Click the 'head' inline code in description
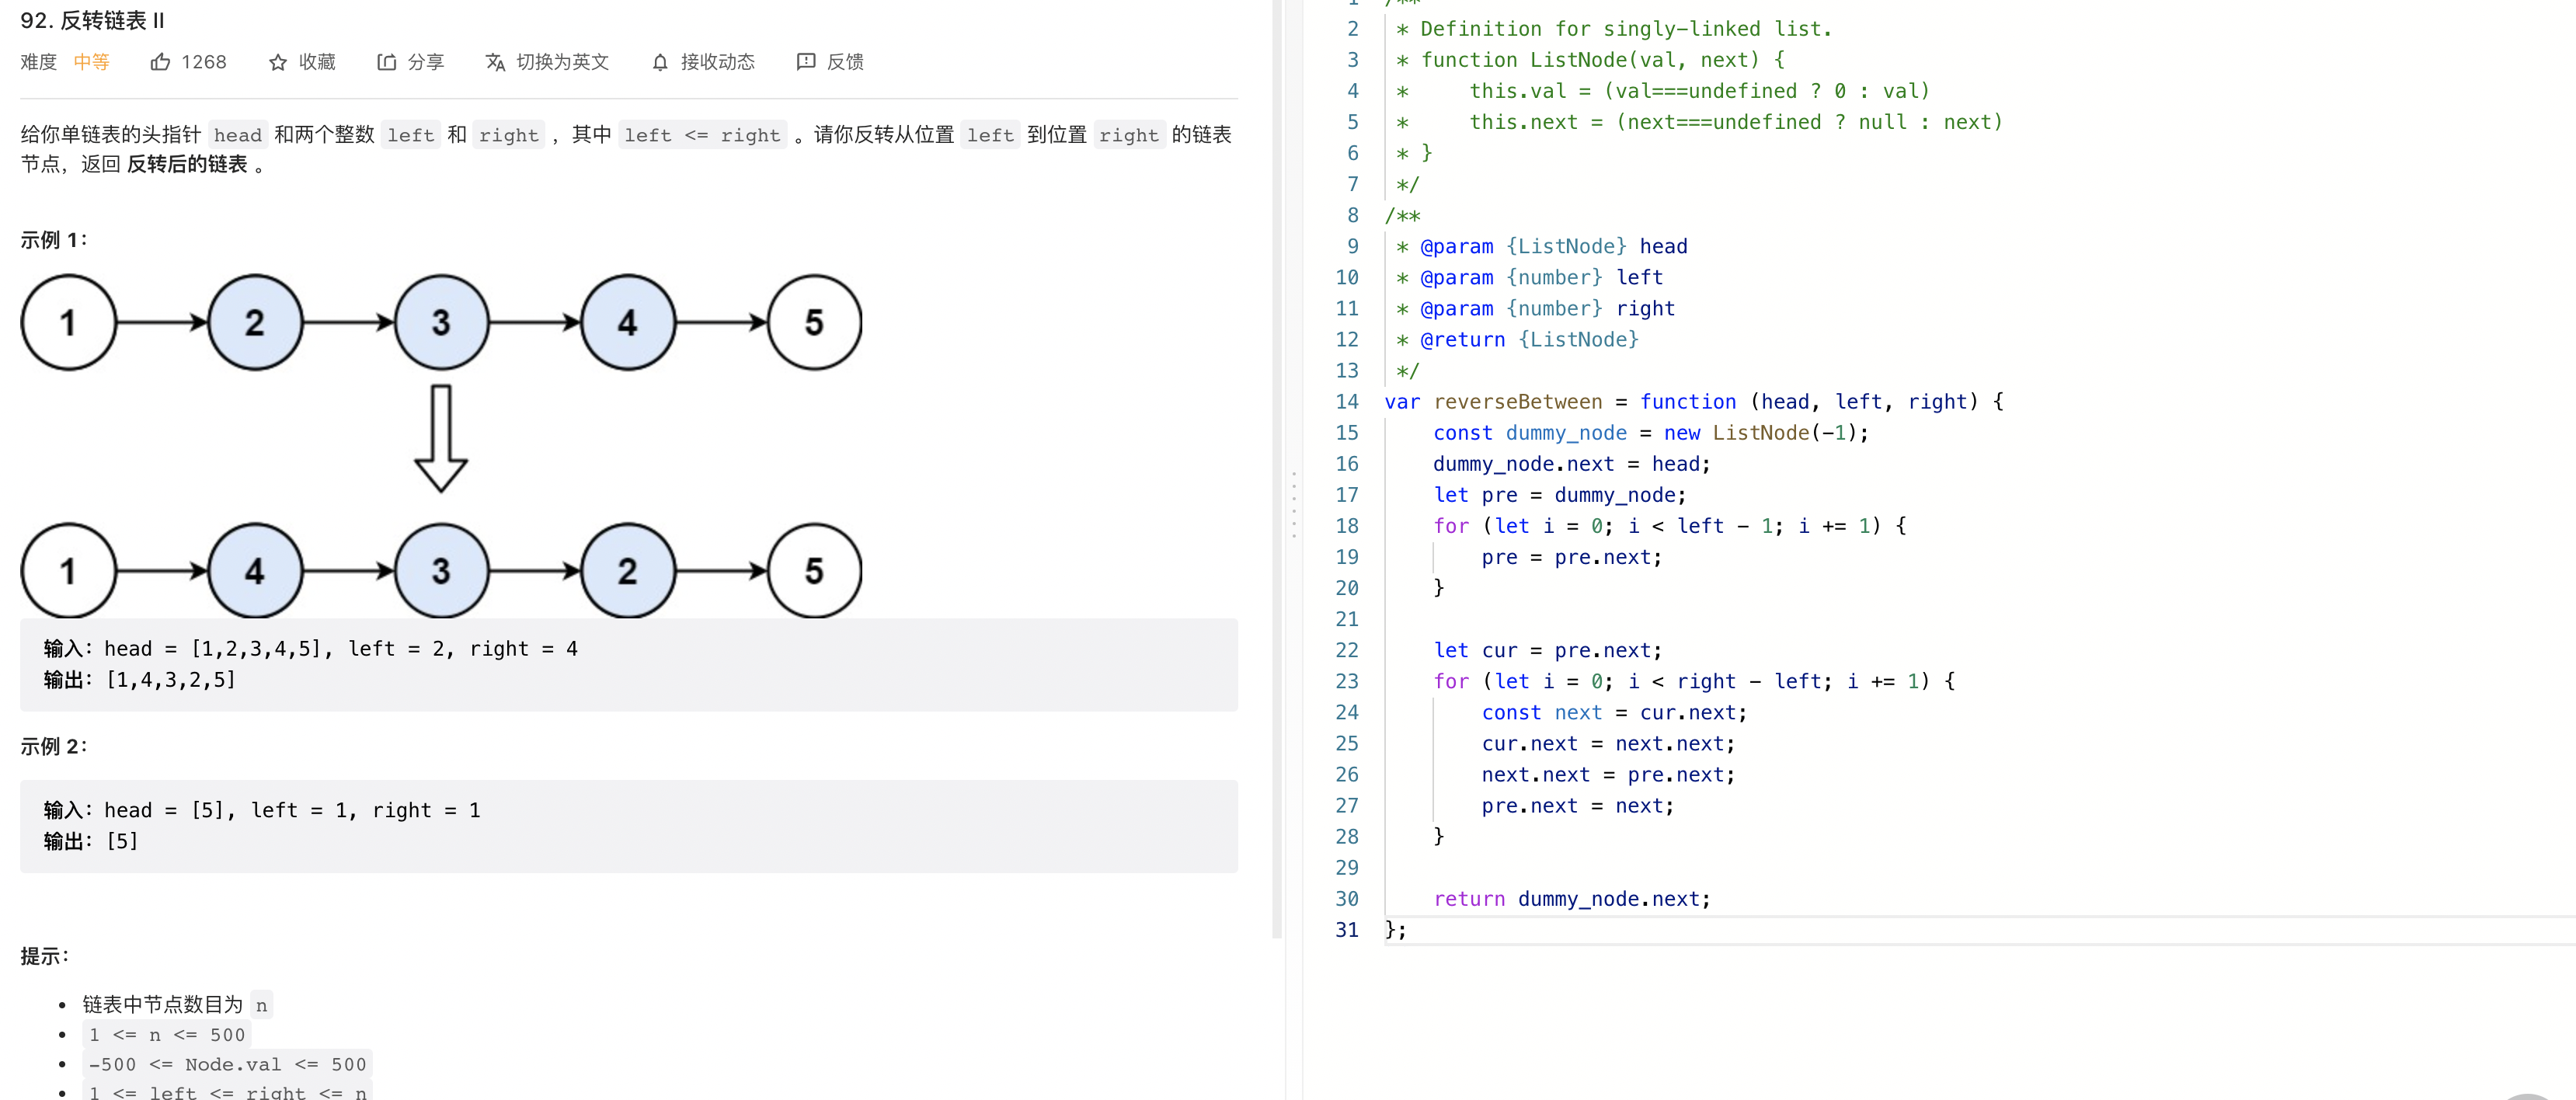The image size is (2576, 1100). (x=238, y=135)
